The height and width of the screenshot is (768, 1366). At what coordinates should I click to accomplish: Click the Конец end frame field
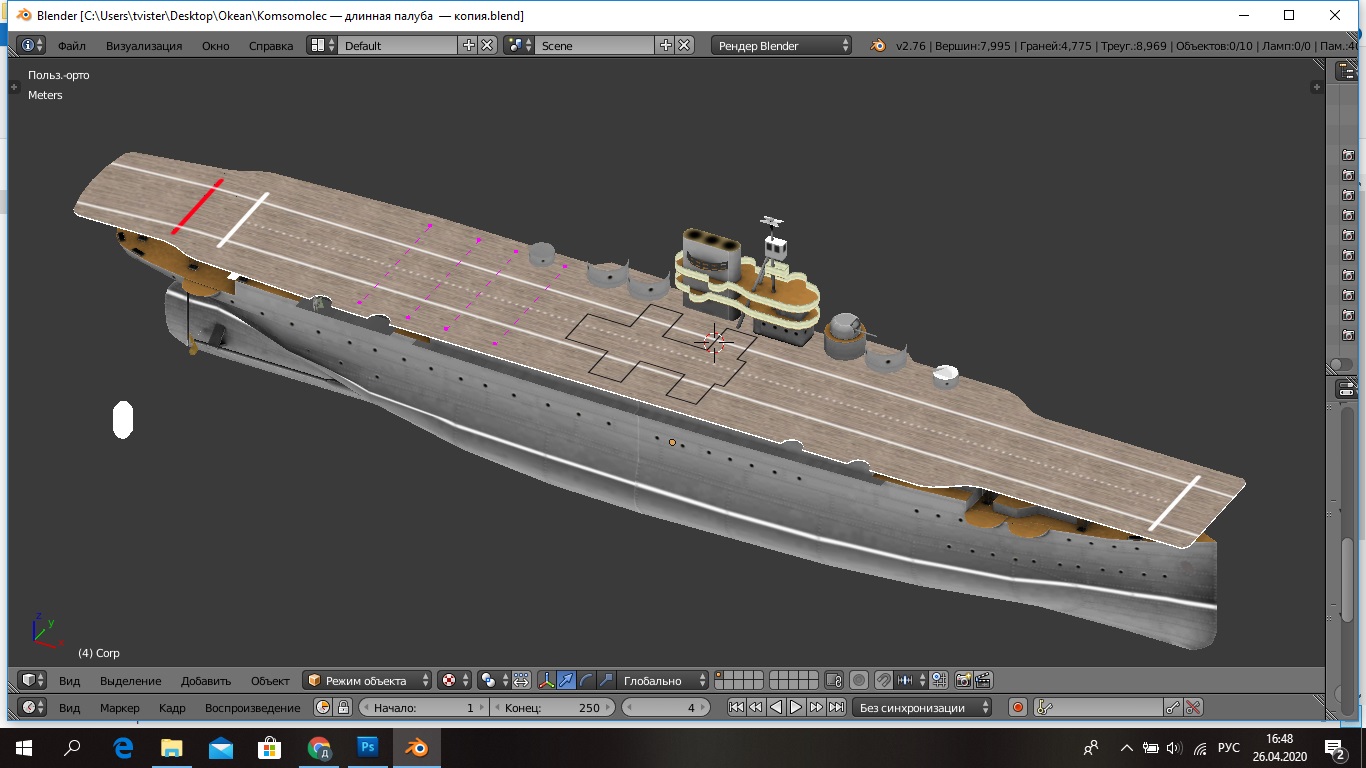click(x=553, y=707)
